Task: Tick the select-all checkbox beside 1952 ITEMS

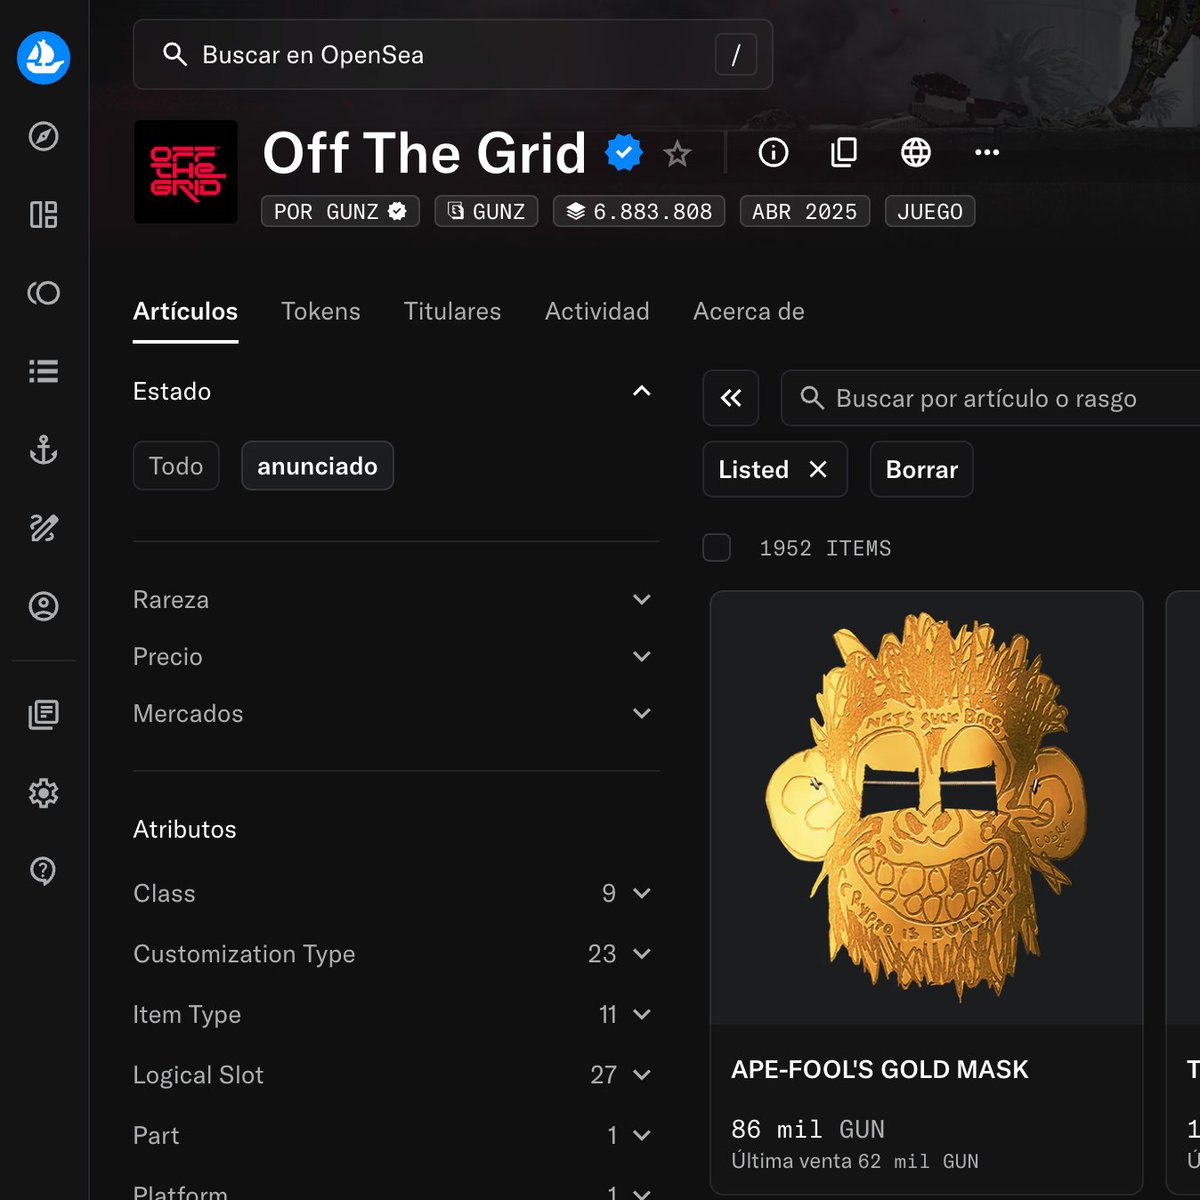Action: pyautogui.click(x=717, y=548)
